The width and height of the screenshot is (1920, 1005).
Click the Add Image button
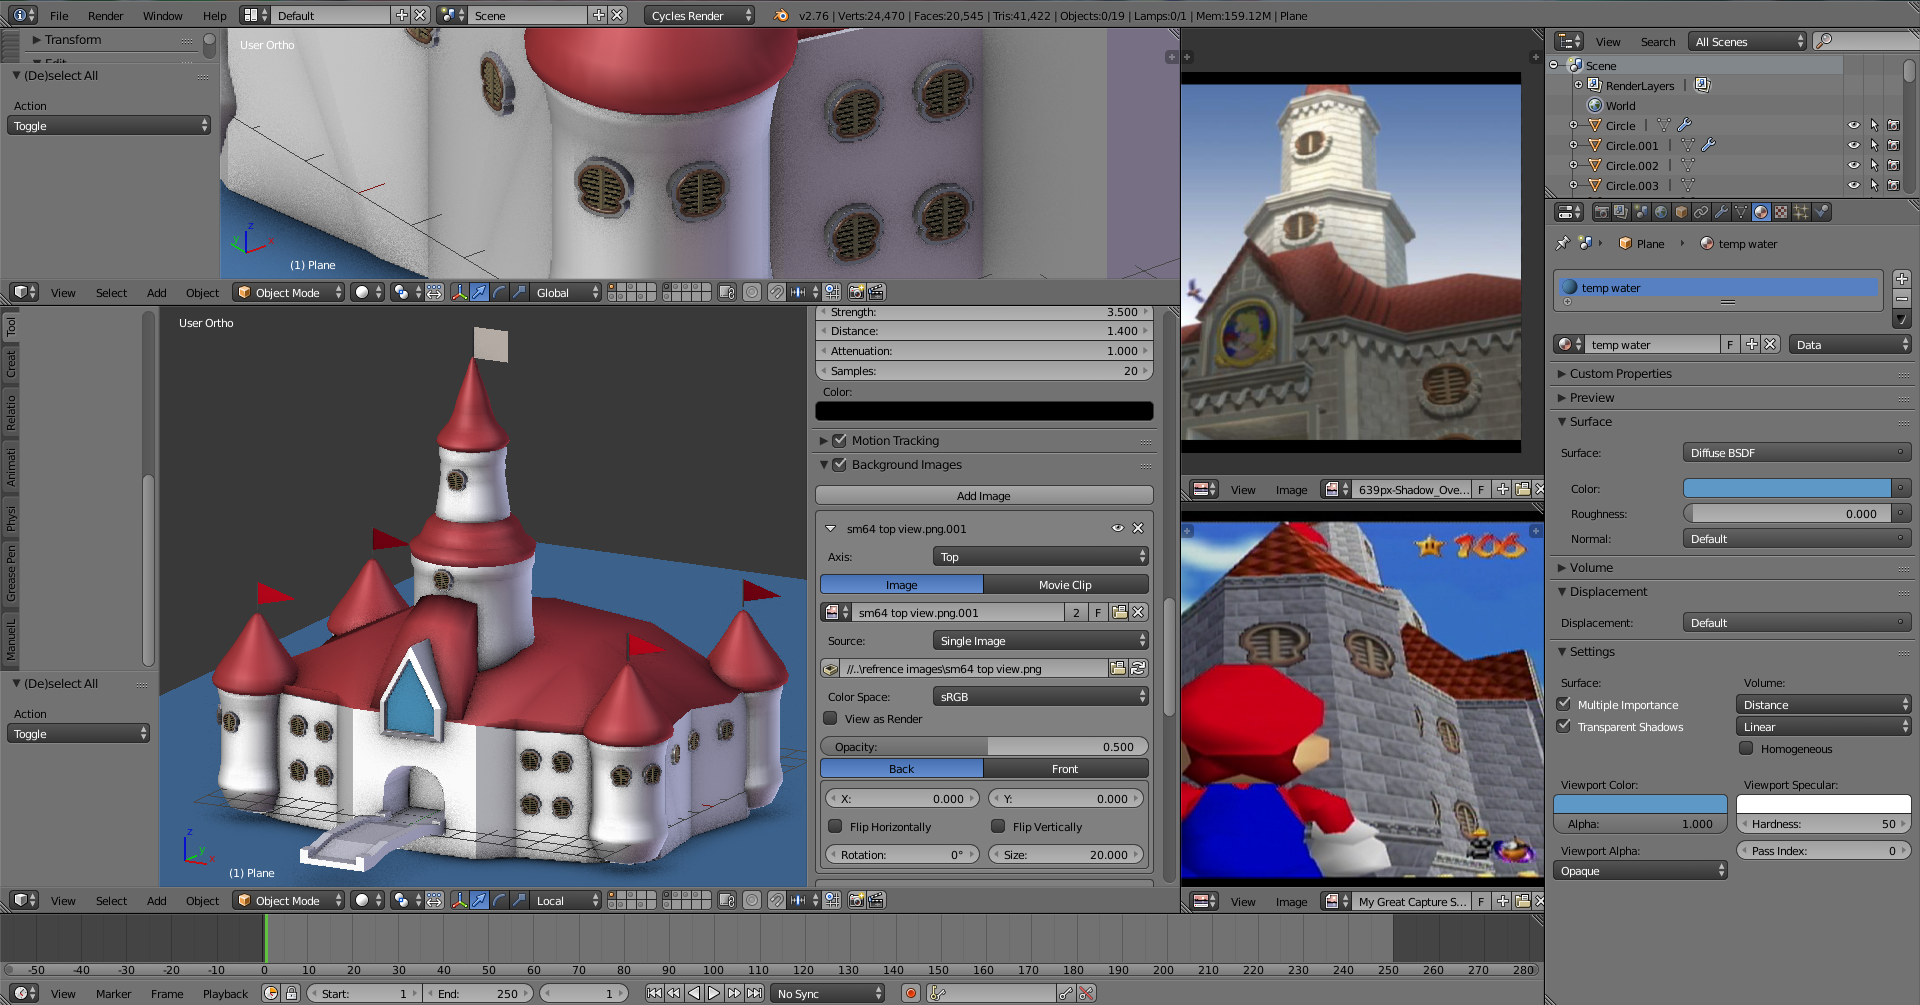coord(984,495)
